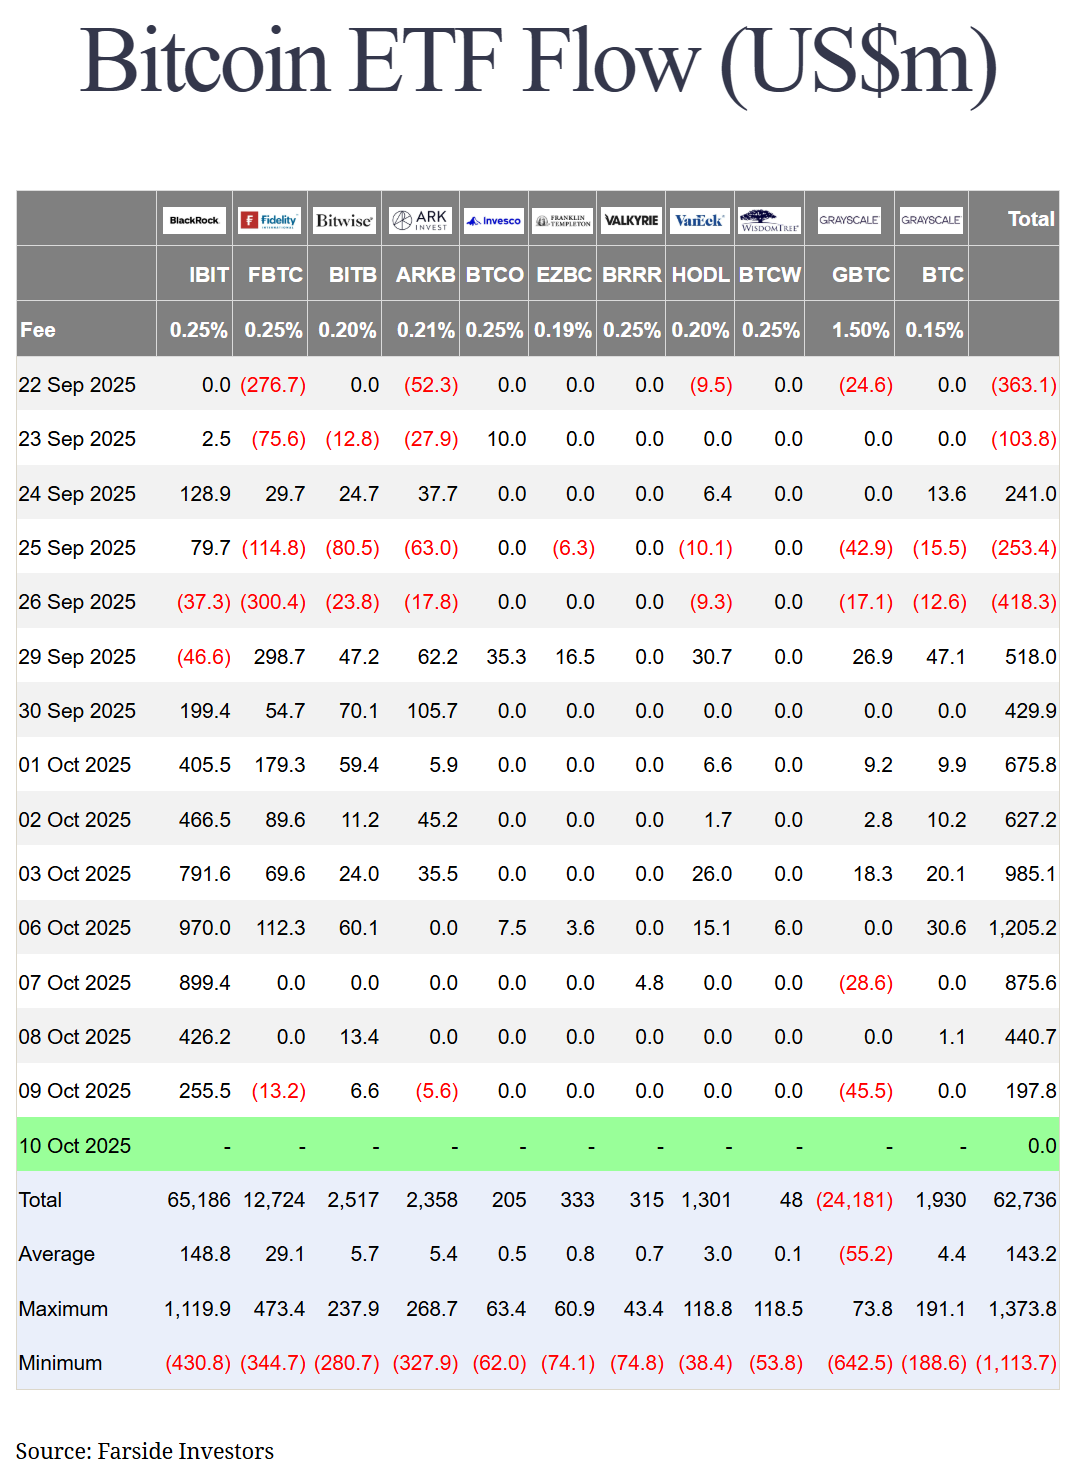Screen dimensions: 1074x1467
Task: Select the Invesco logo
Action: click(x=494, y=220)
